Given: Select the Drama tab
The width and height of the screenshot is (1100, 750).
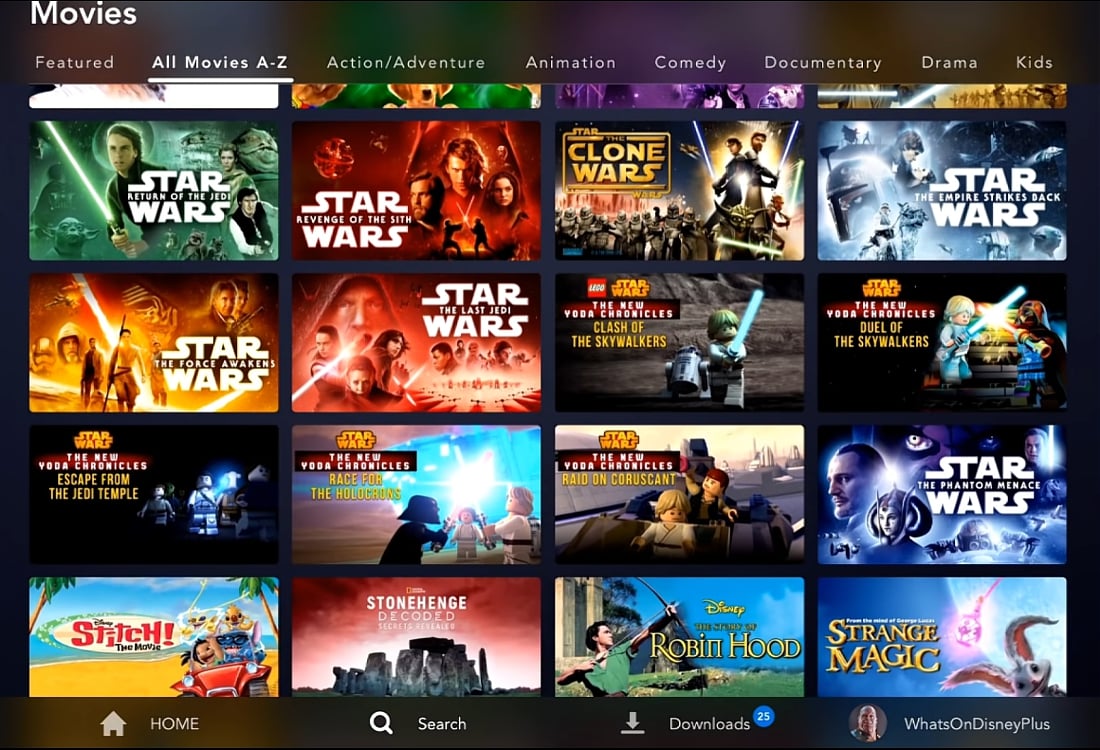Looking at the screenshot, I should 948,62.
